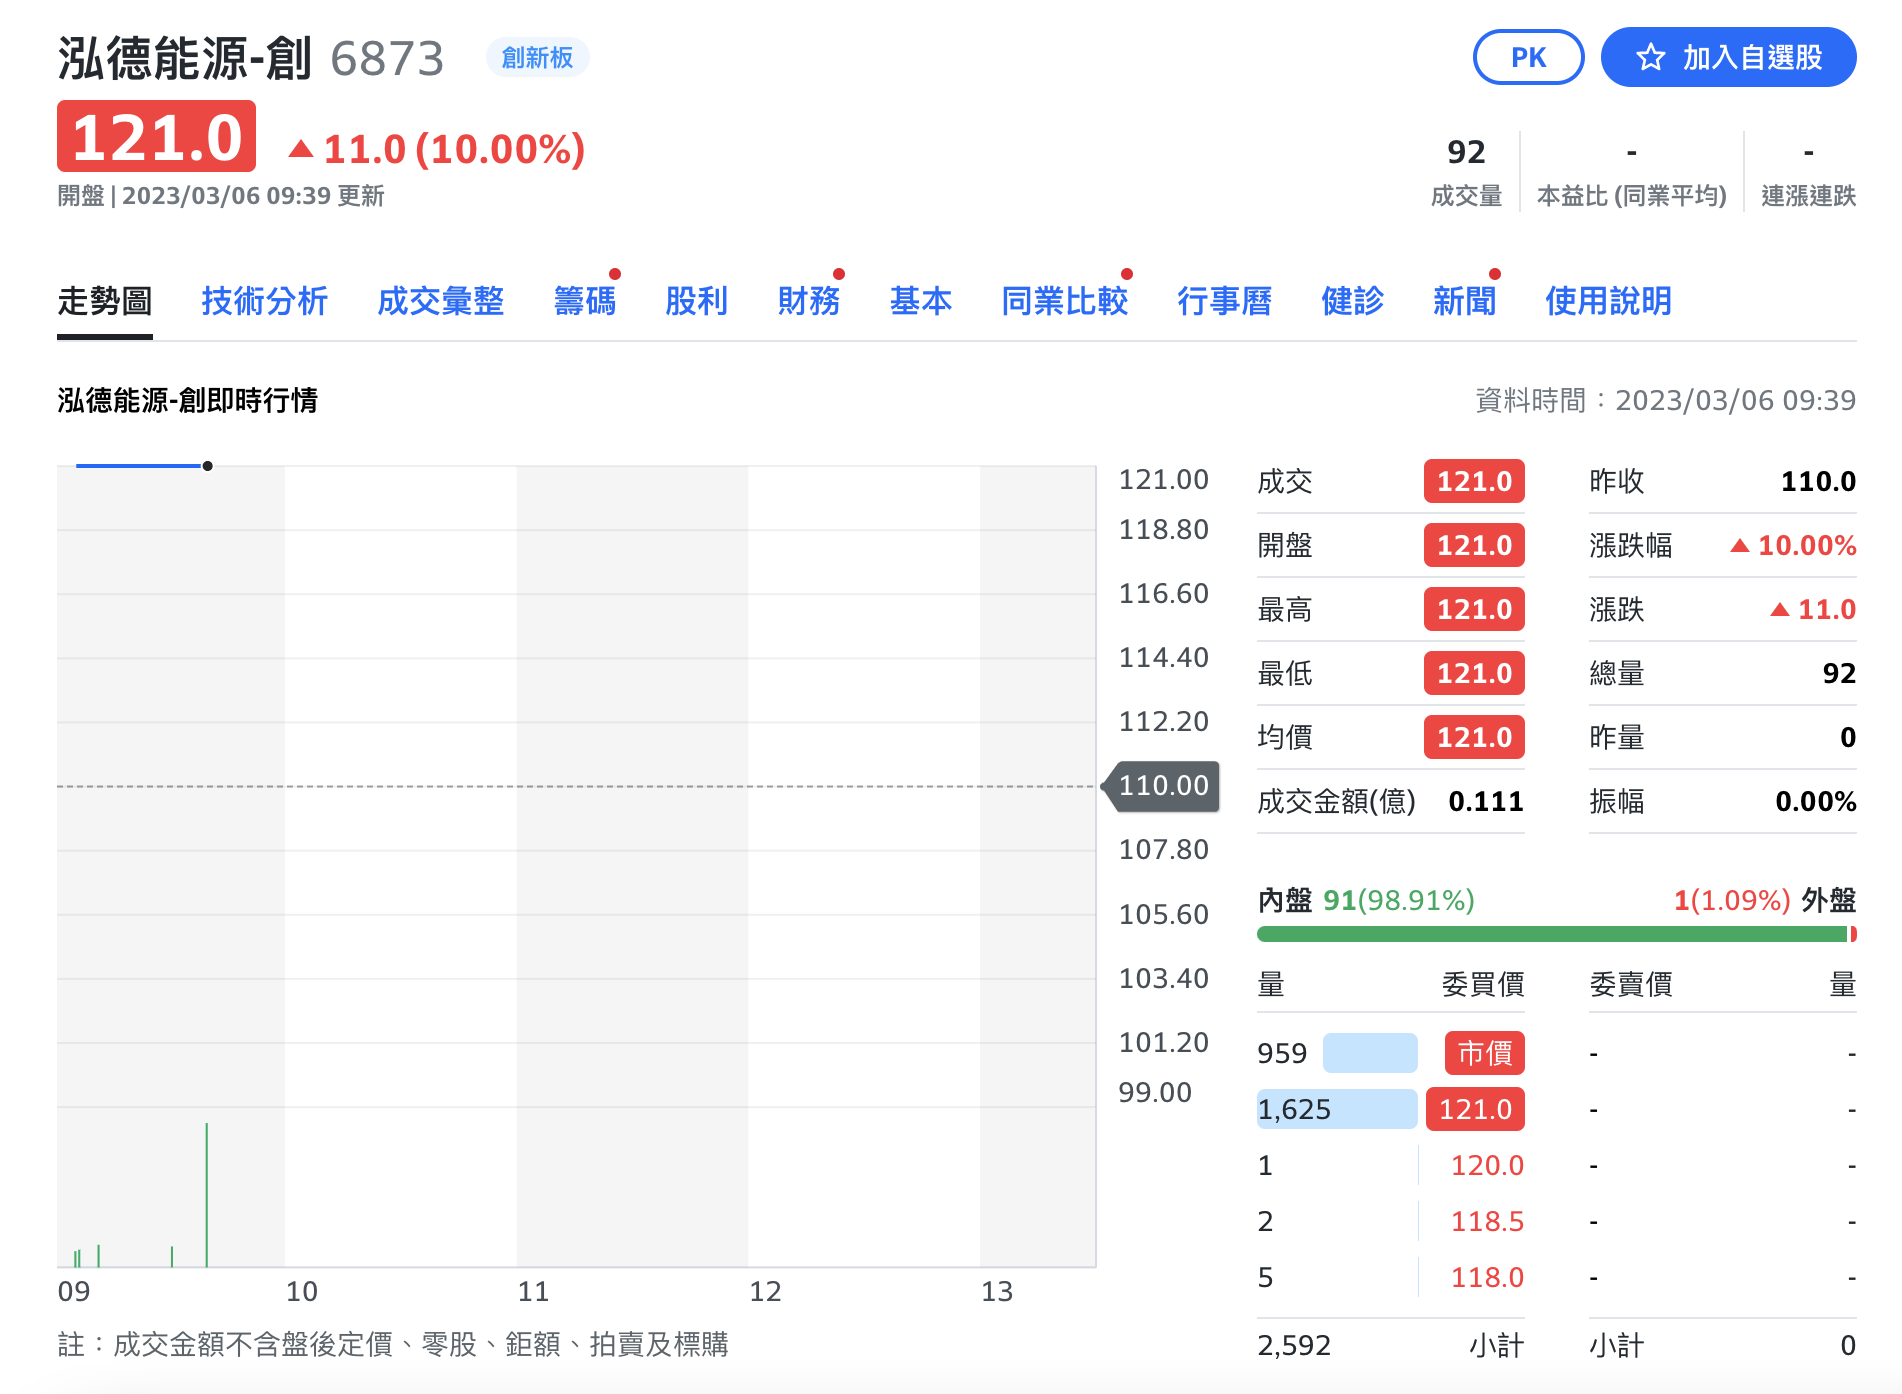Select the 走勢圖 tab
The height and width of the screenshot is (1394, 1902).
[105, 301]
